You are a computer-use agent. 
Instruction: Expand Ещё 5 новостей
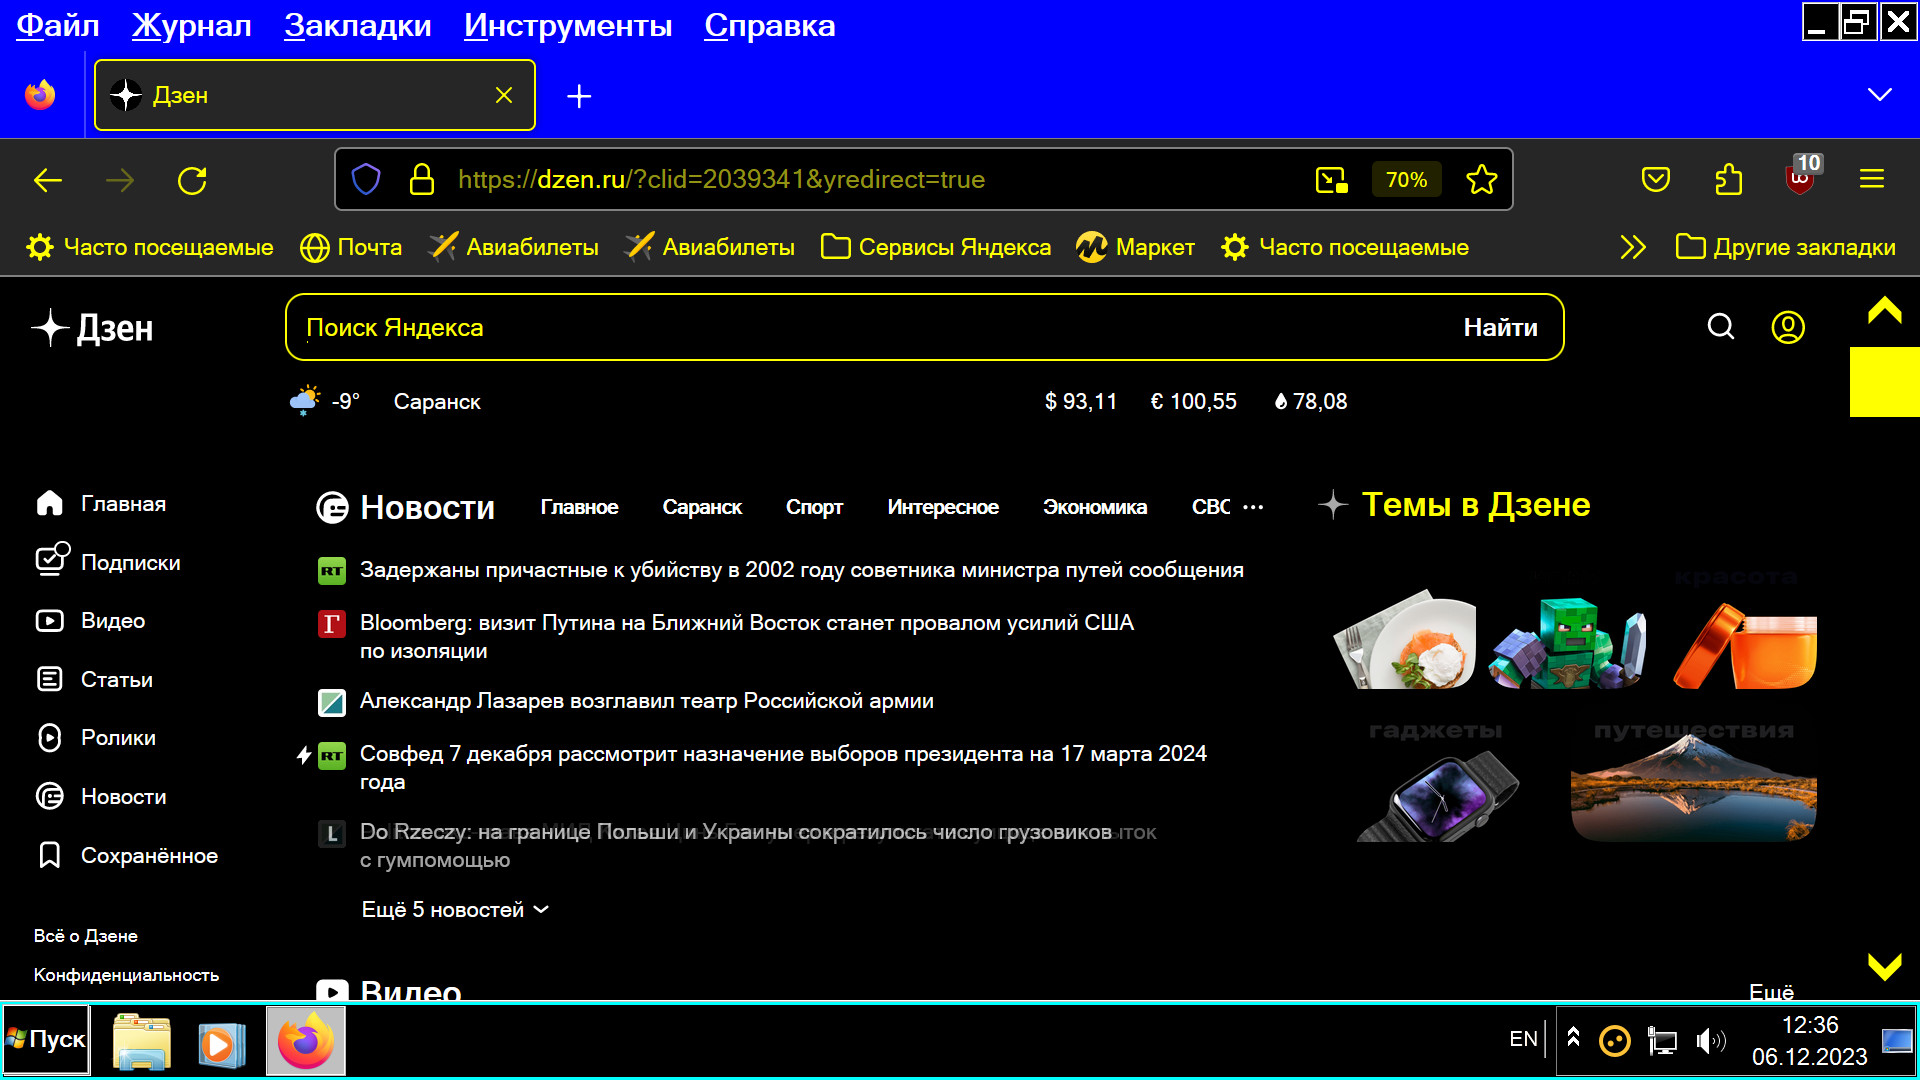point(455,910)
